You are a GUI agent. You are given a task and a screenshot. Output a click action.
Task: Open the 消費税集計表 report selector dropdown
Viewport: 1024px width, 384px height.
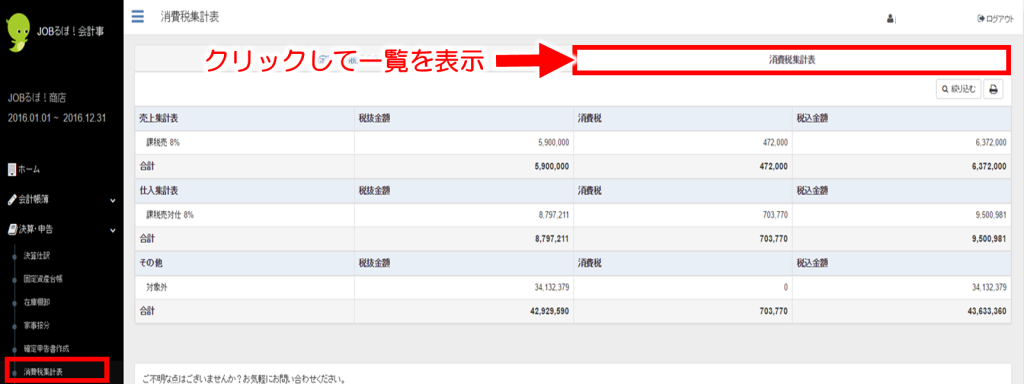tap(792, 59)
